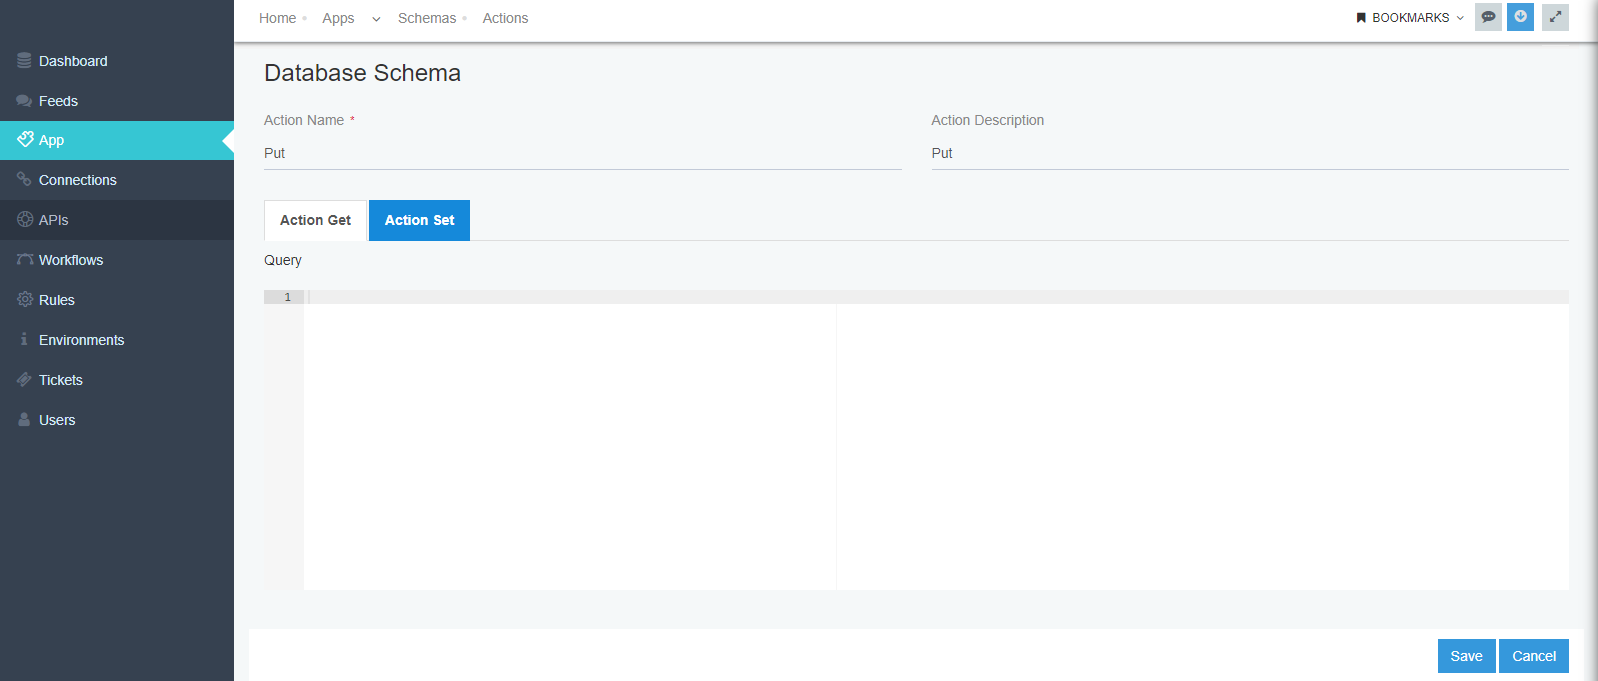Click line 1 in the Query editor
The width and height of the screenshot is (1598, 681).
tap(936, 297)
